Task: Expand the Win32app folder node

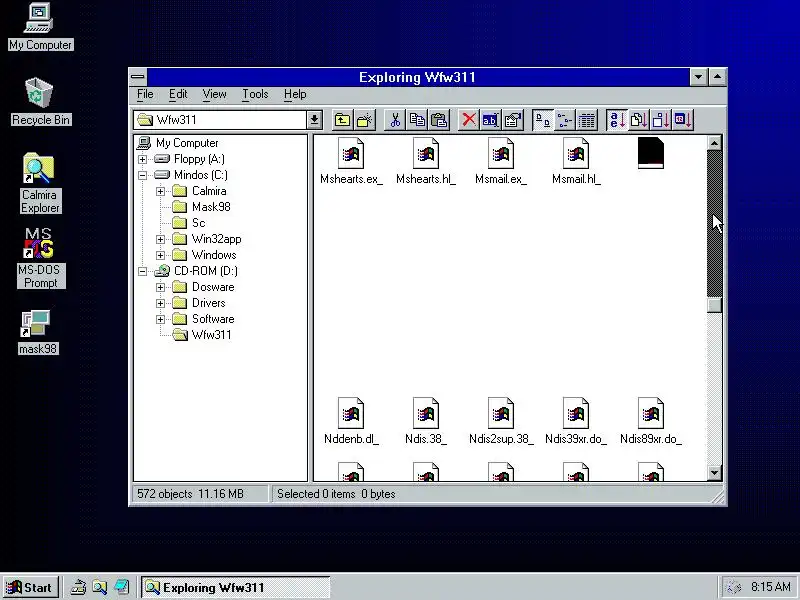Action: 160,239
